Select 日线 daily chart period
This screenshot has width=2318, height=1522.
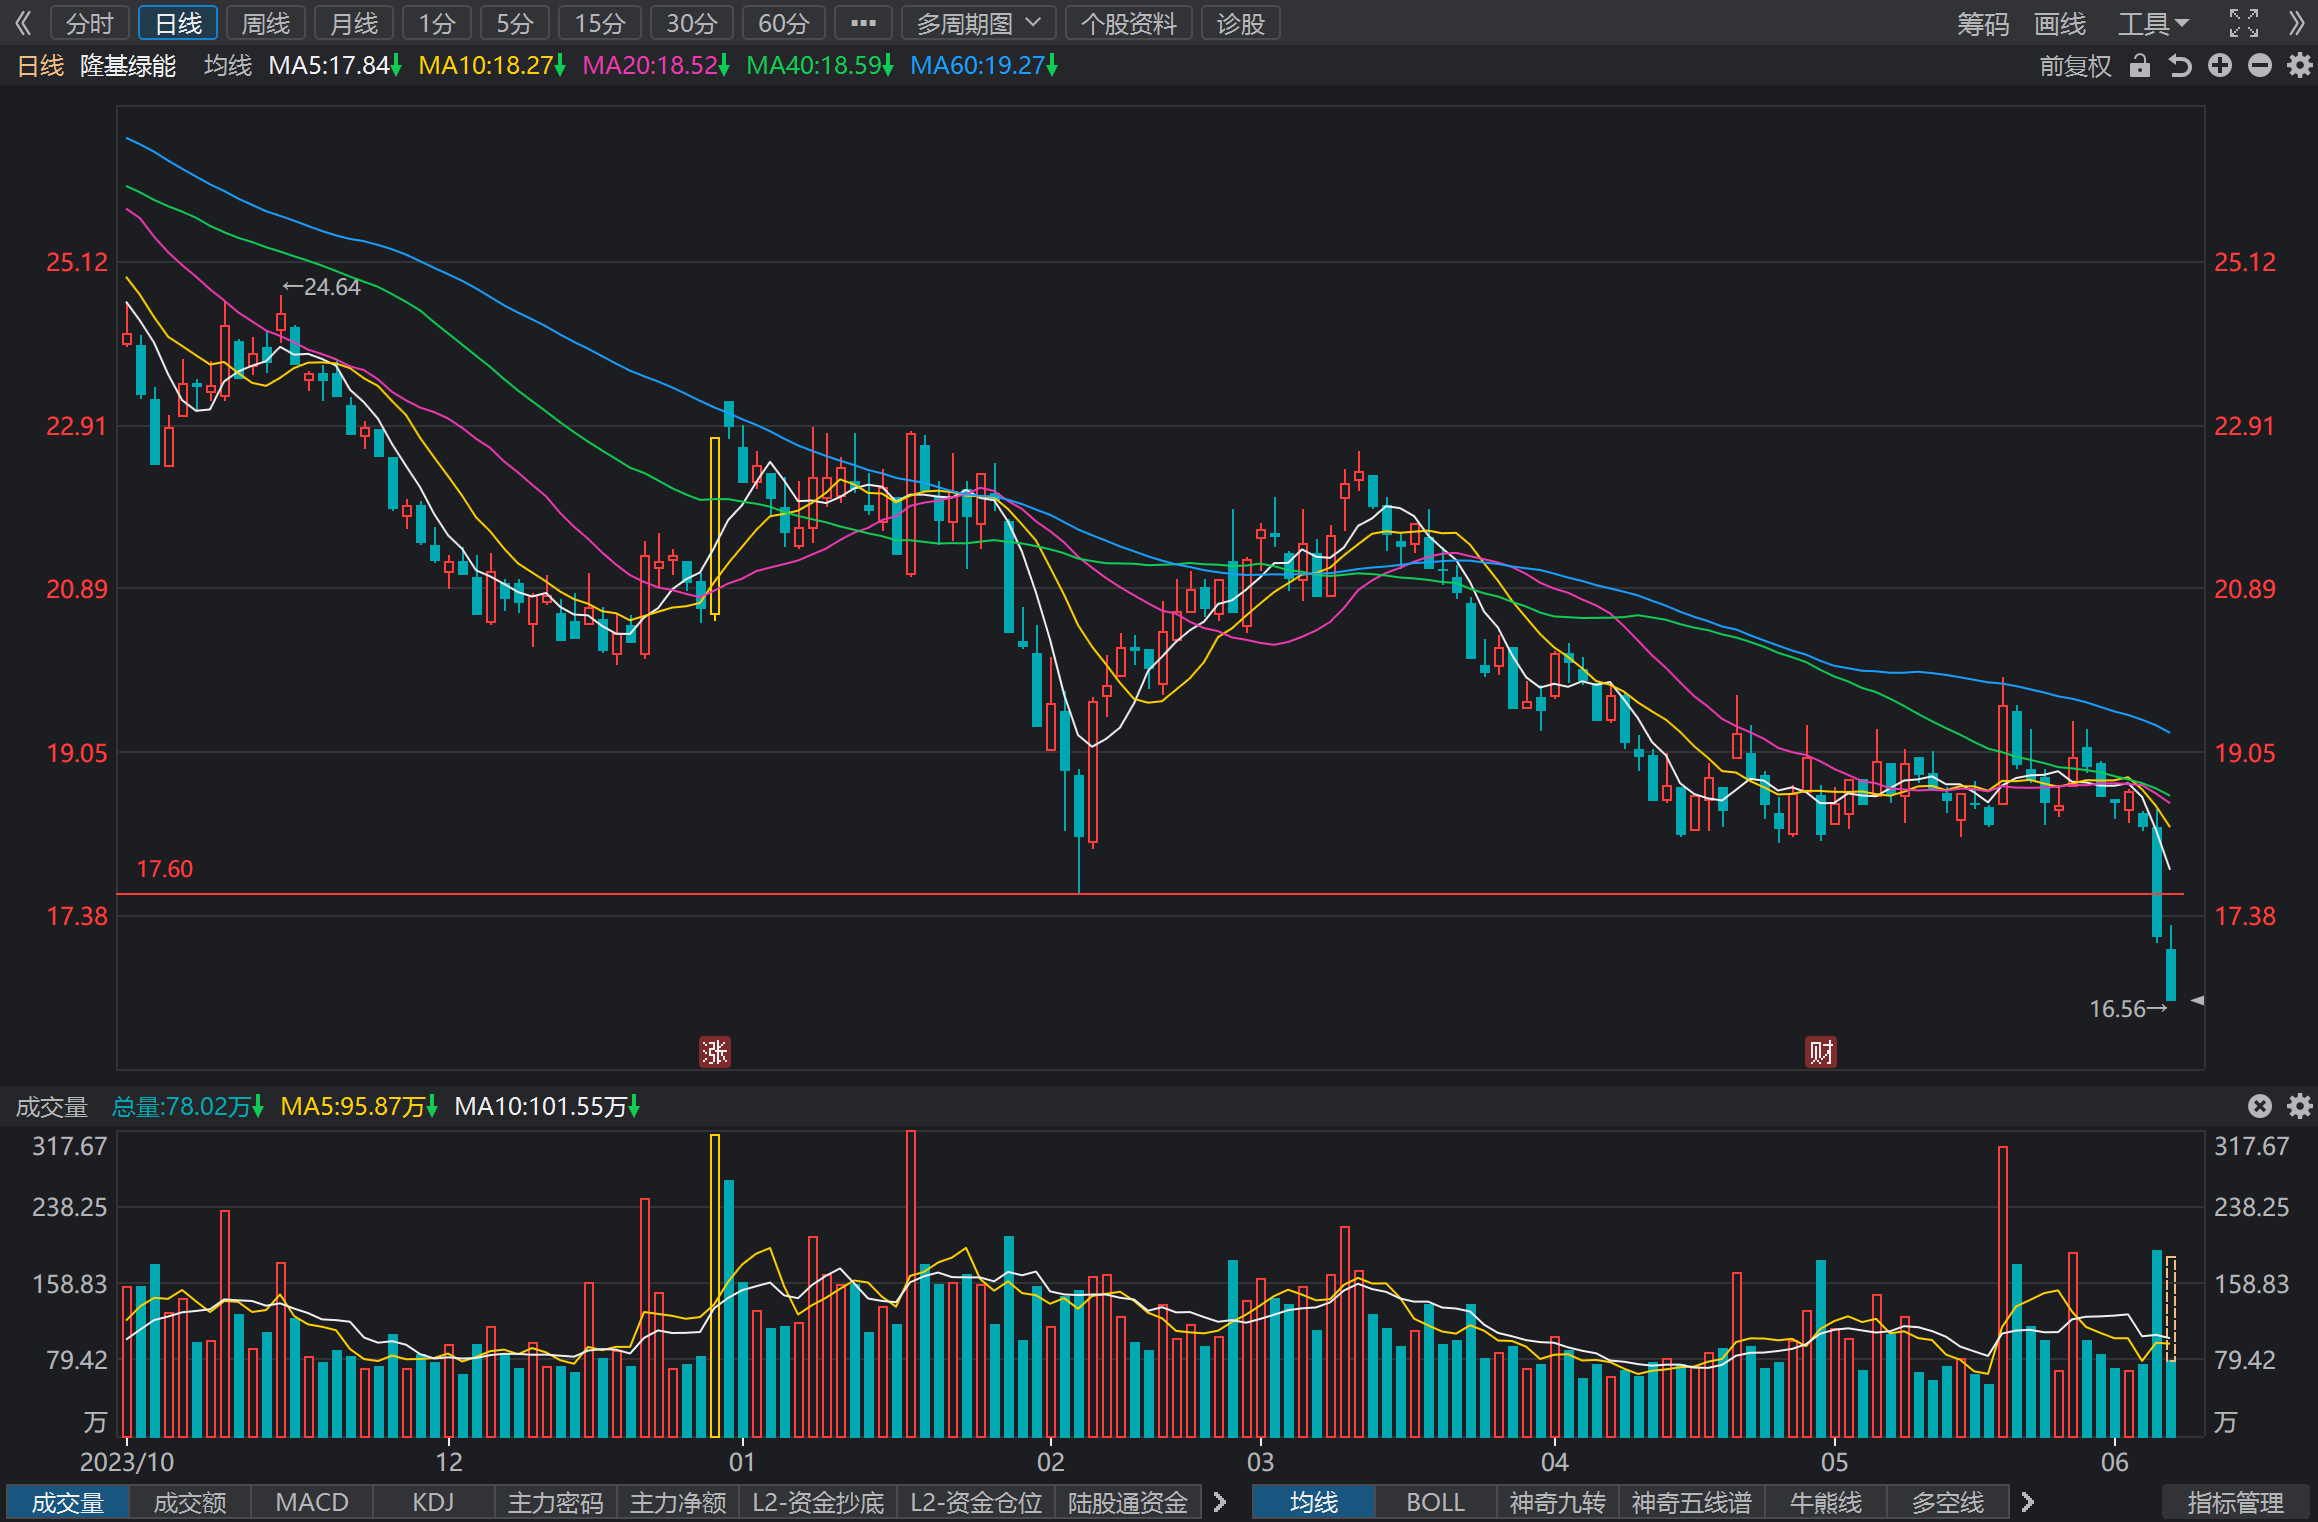(x=178, y=23)
